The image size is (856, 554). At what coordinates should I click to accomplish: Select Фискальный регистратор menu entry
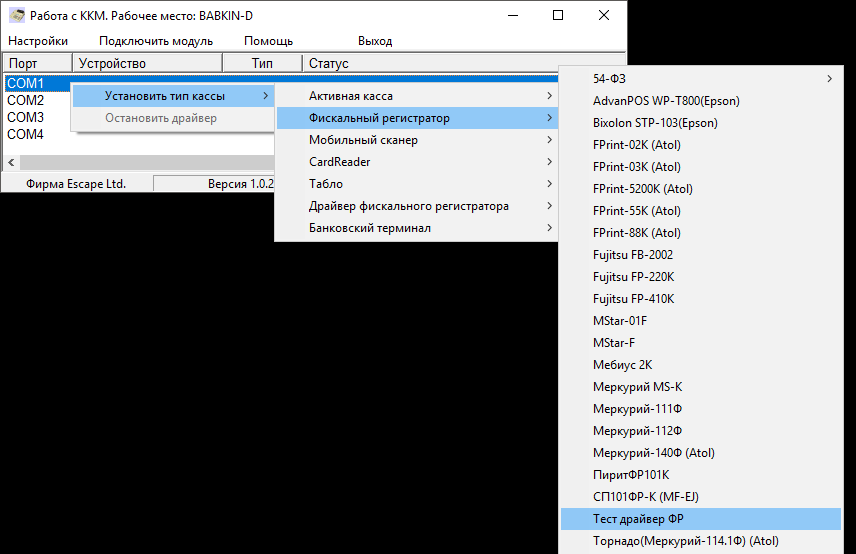click(417, 118)
